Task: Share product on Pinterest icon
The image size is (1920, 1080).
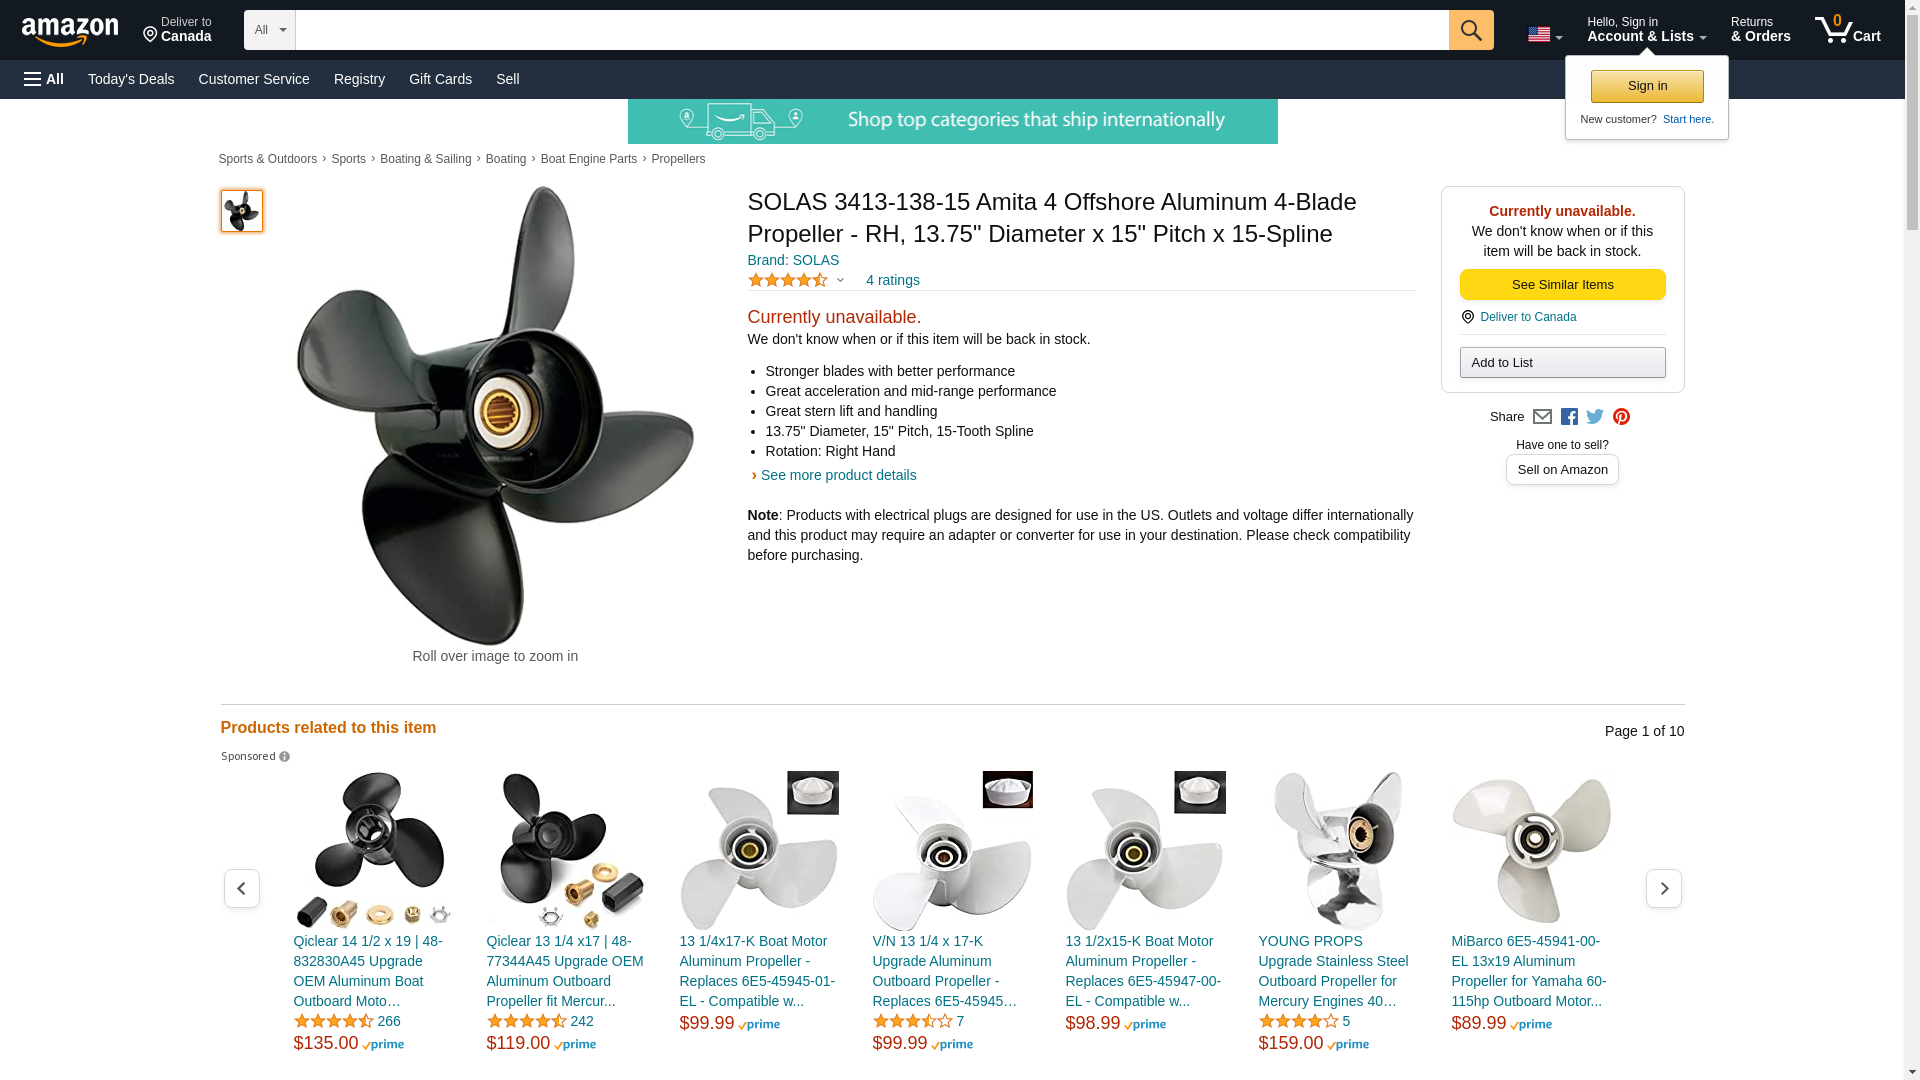Action: (x=1621, y=417)
